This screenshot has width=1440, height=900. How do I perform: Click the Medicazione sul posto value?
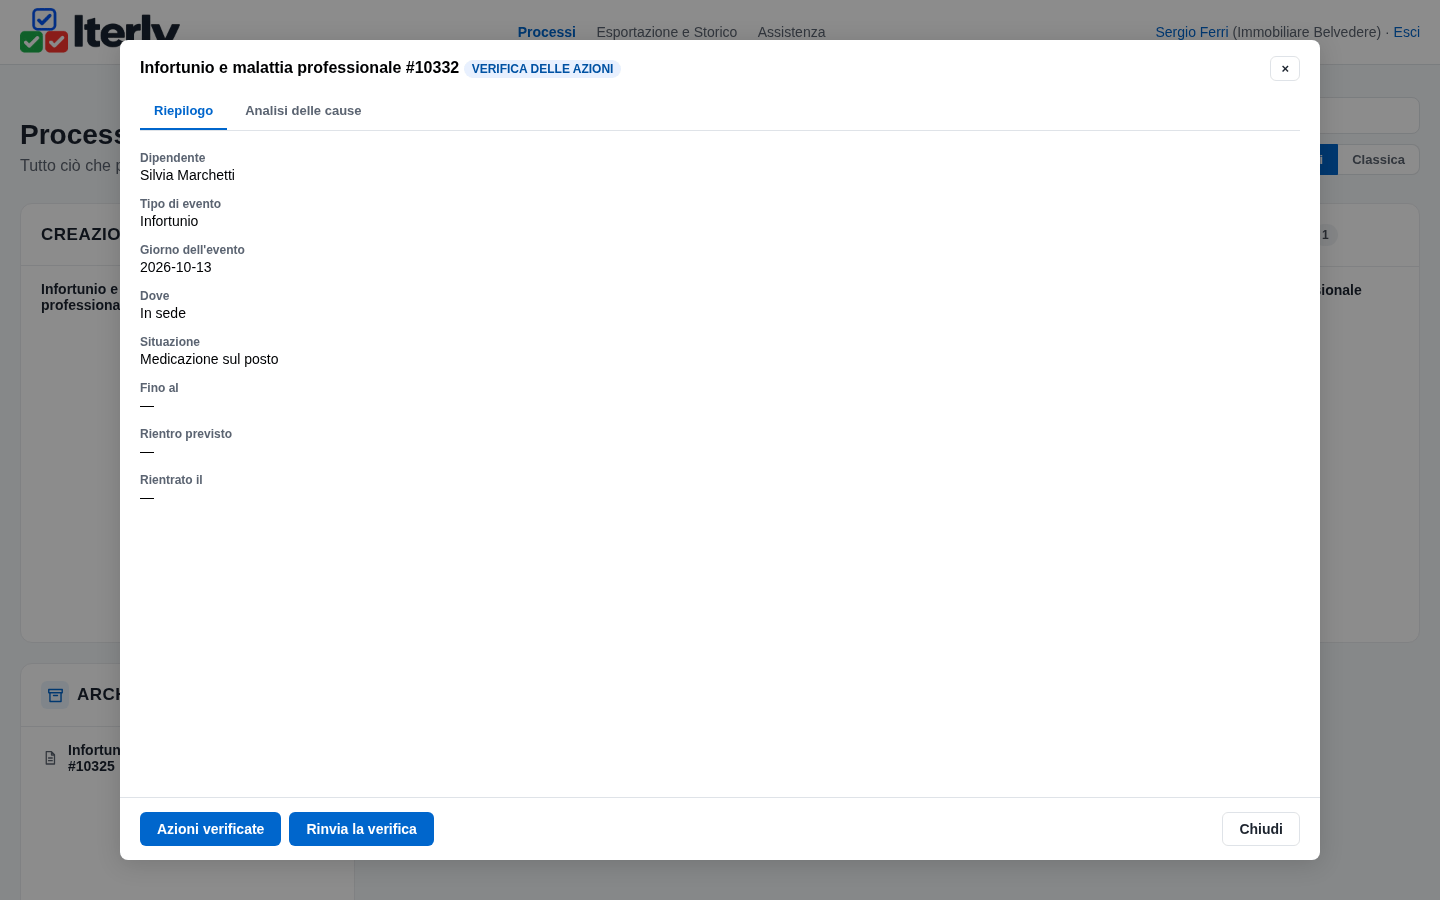(x=209, y=359)
